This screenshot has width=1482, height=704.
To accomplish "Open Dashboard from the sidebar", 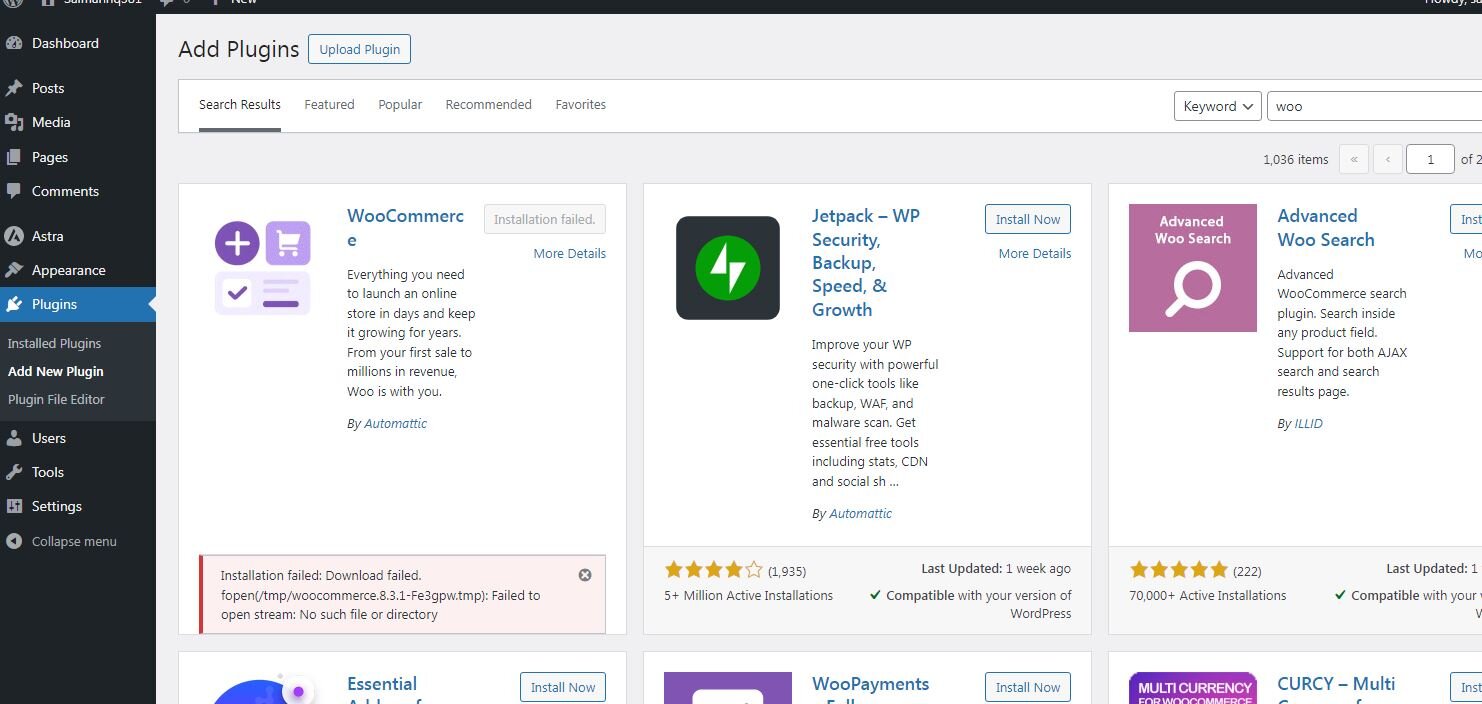I will point(65,43).
